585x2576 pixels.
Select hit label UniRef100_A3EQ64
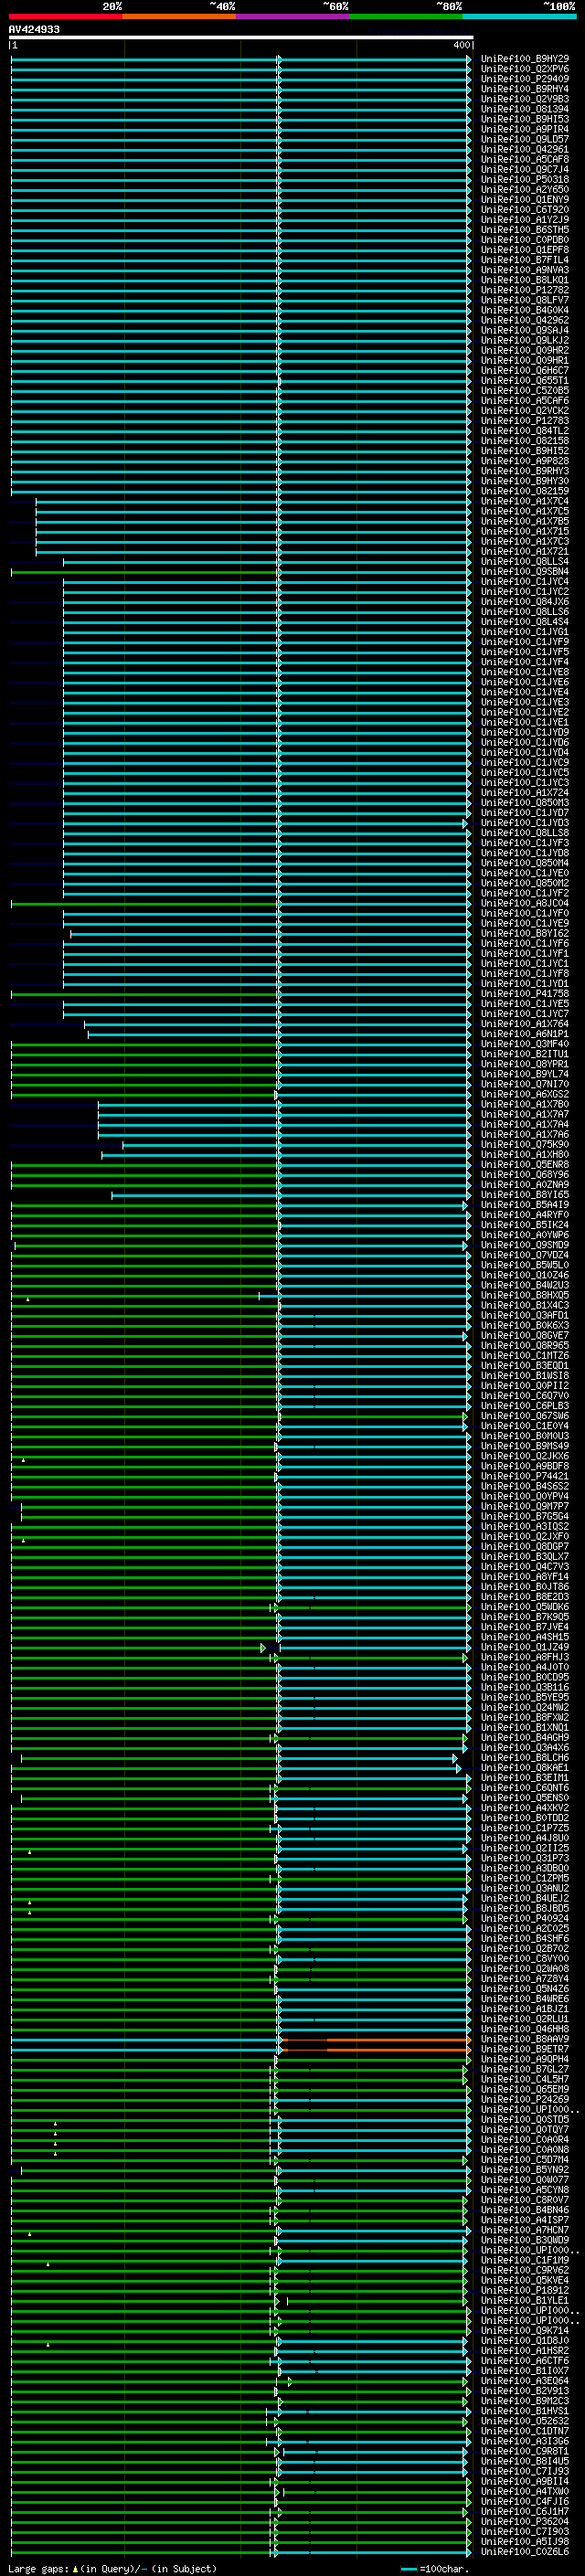point(525,2381)
